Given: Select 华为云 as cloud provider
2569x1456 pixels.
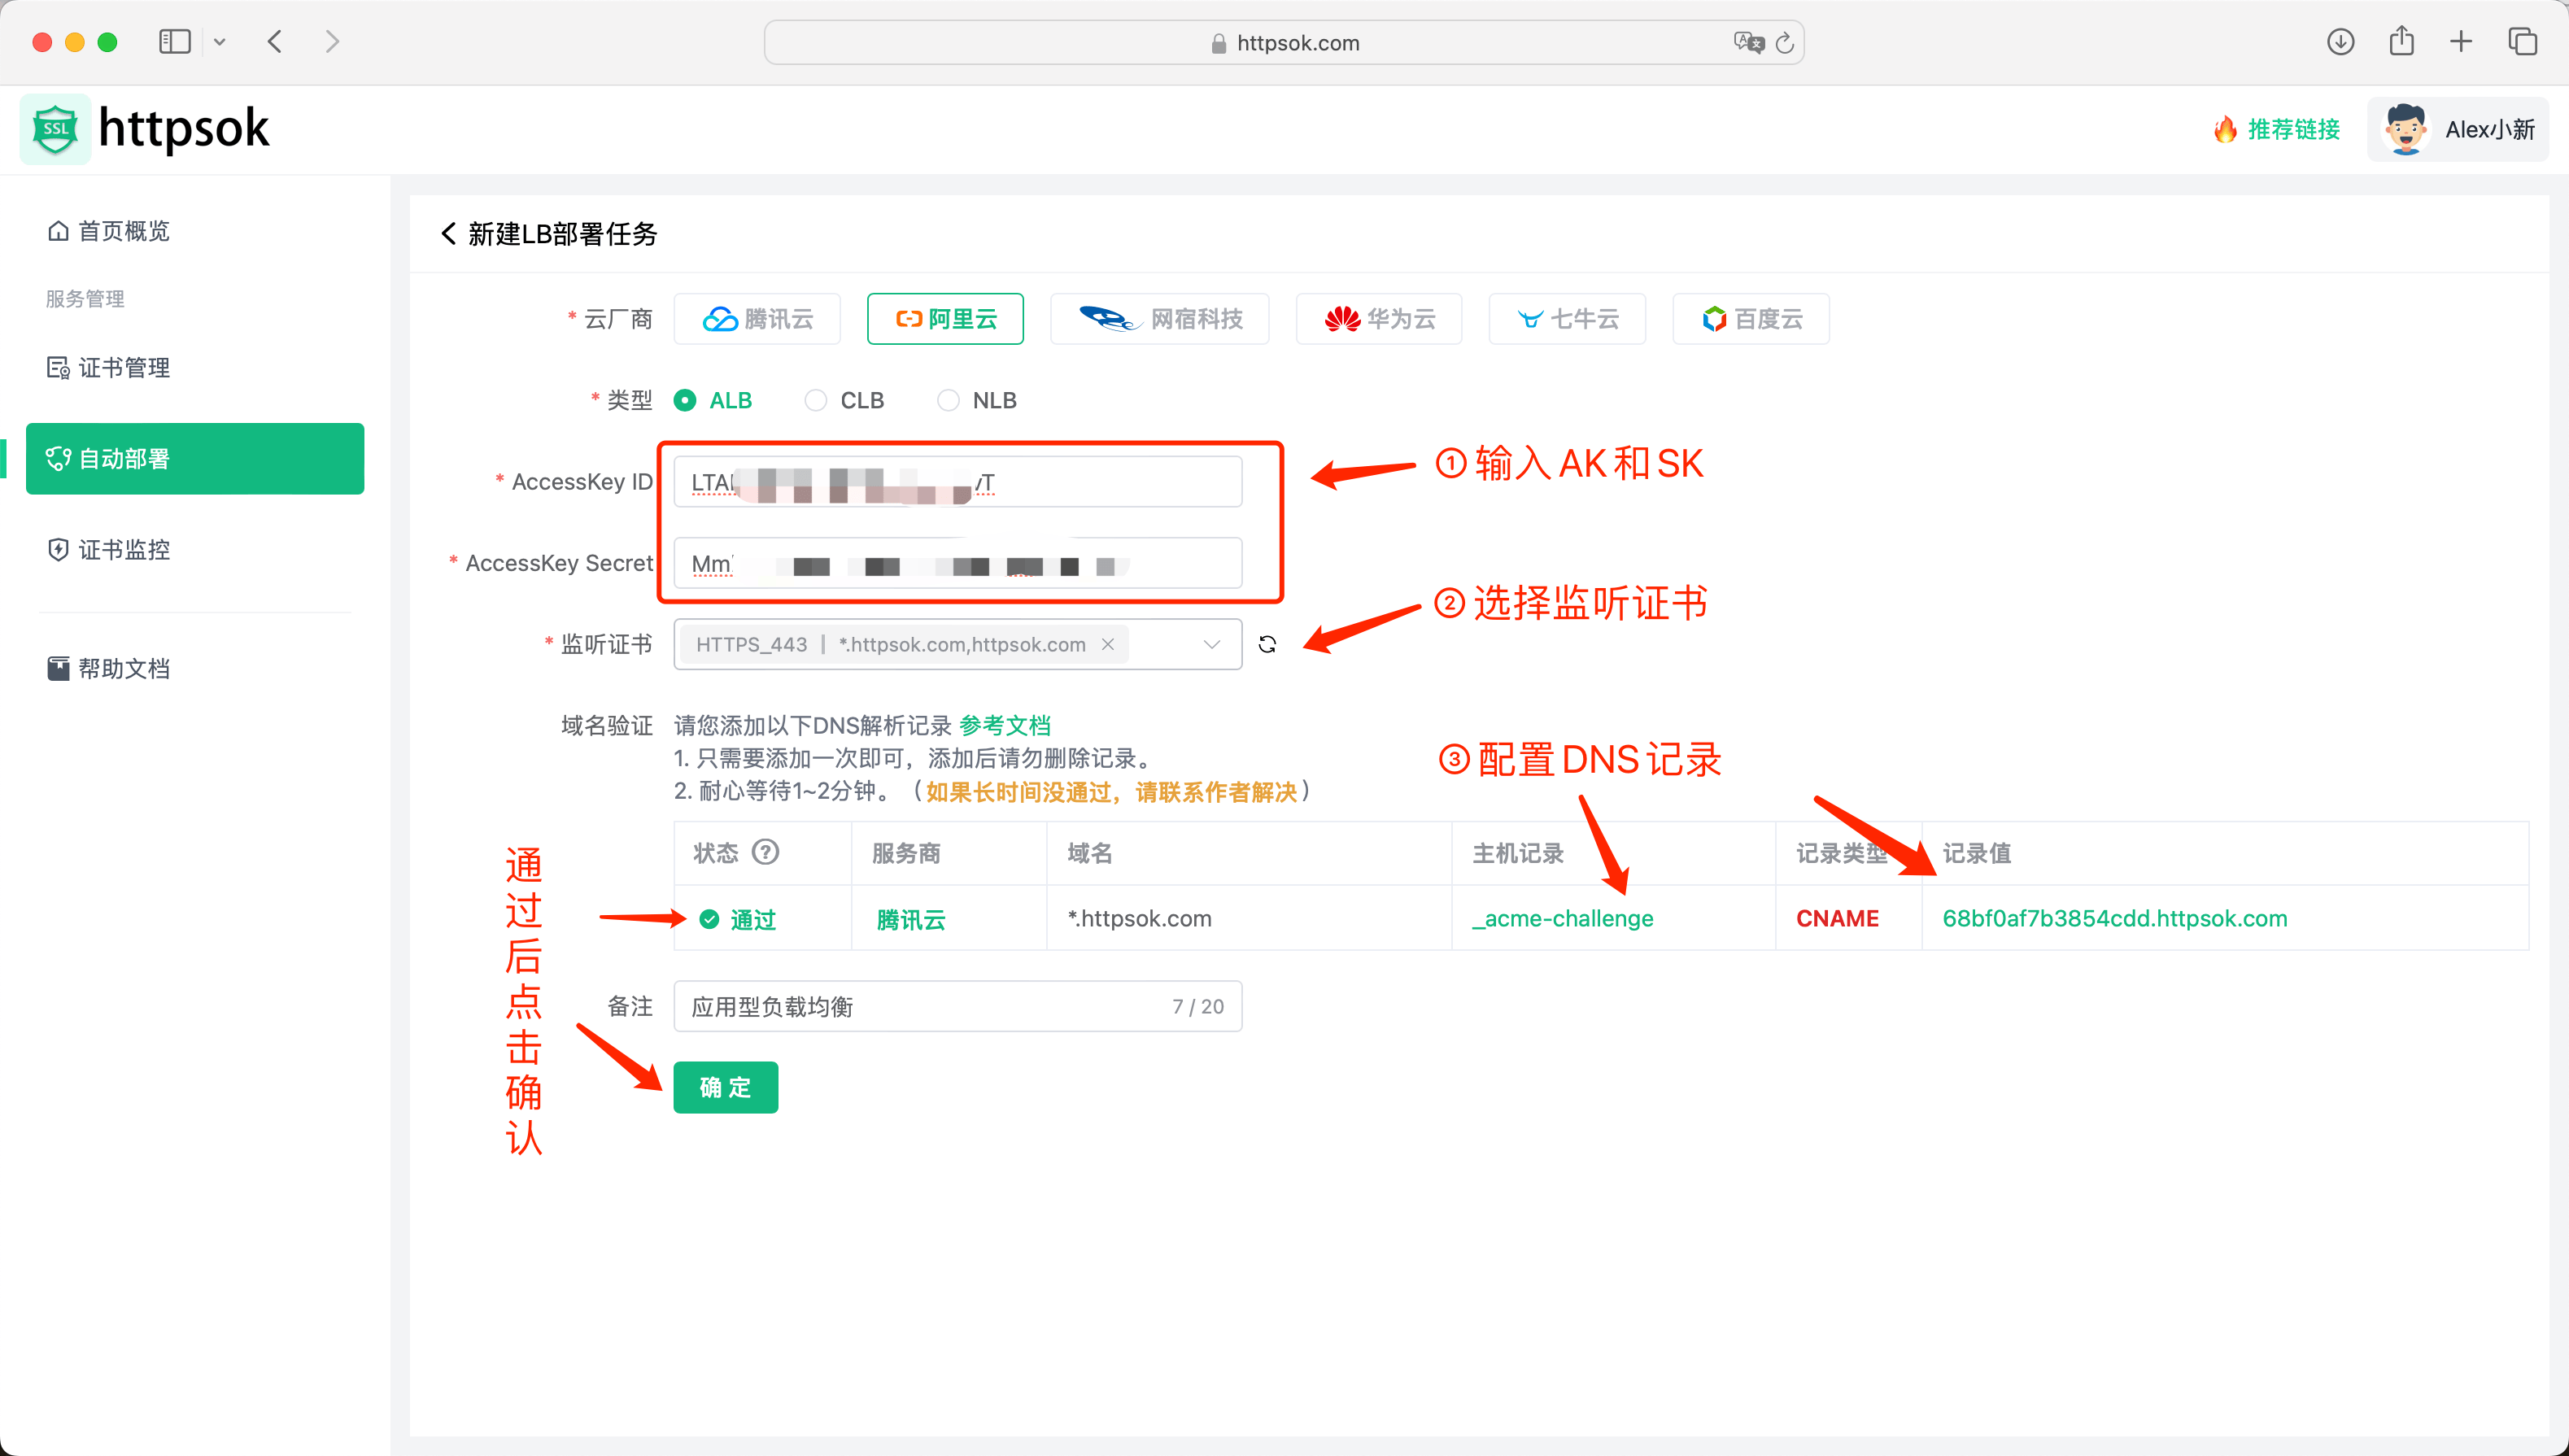Looking at the screenshot, I should point(1378,318).
